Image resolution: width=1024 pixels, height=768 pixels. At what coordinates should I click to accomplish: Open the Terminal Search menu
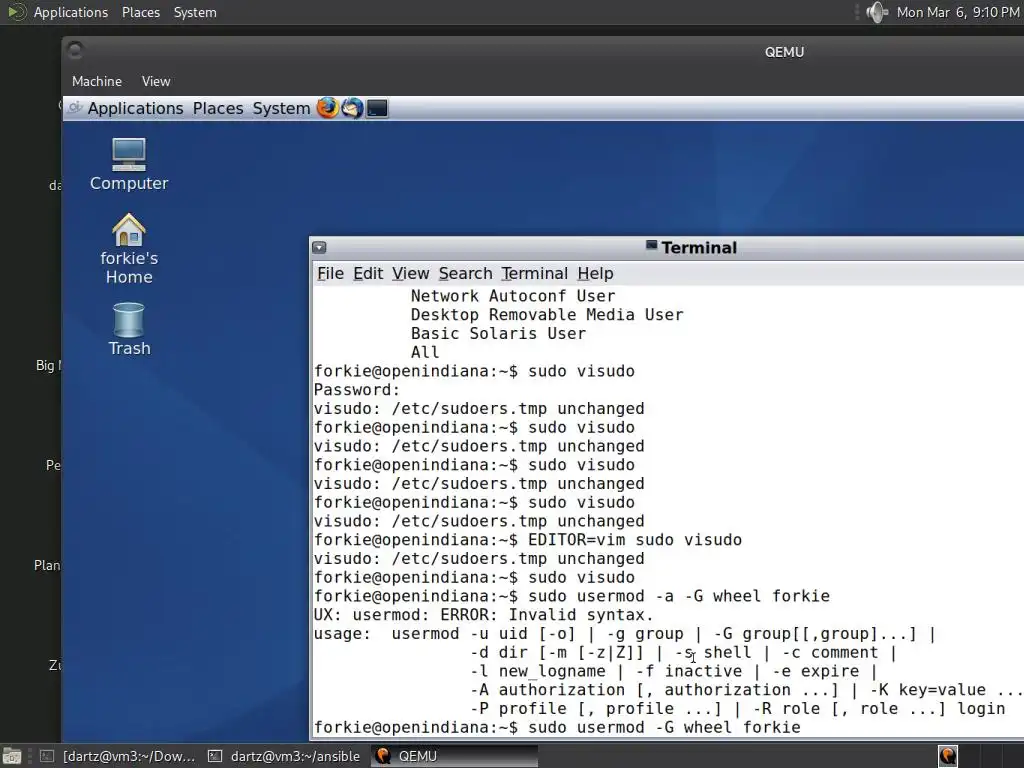coord(466,274)
